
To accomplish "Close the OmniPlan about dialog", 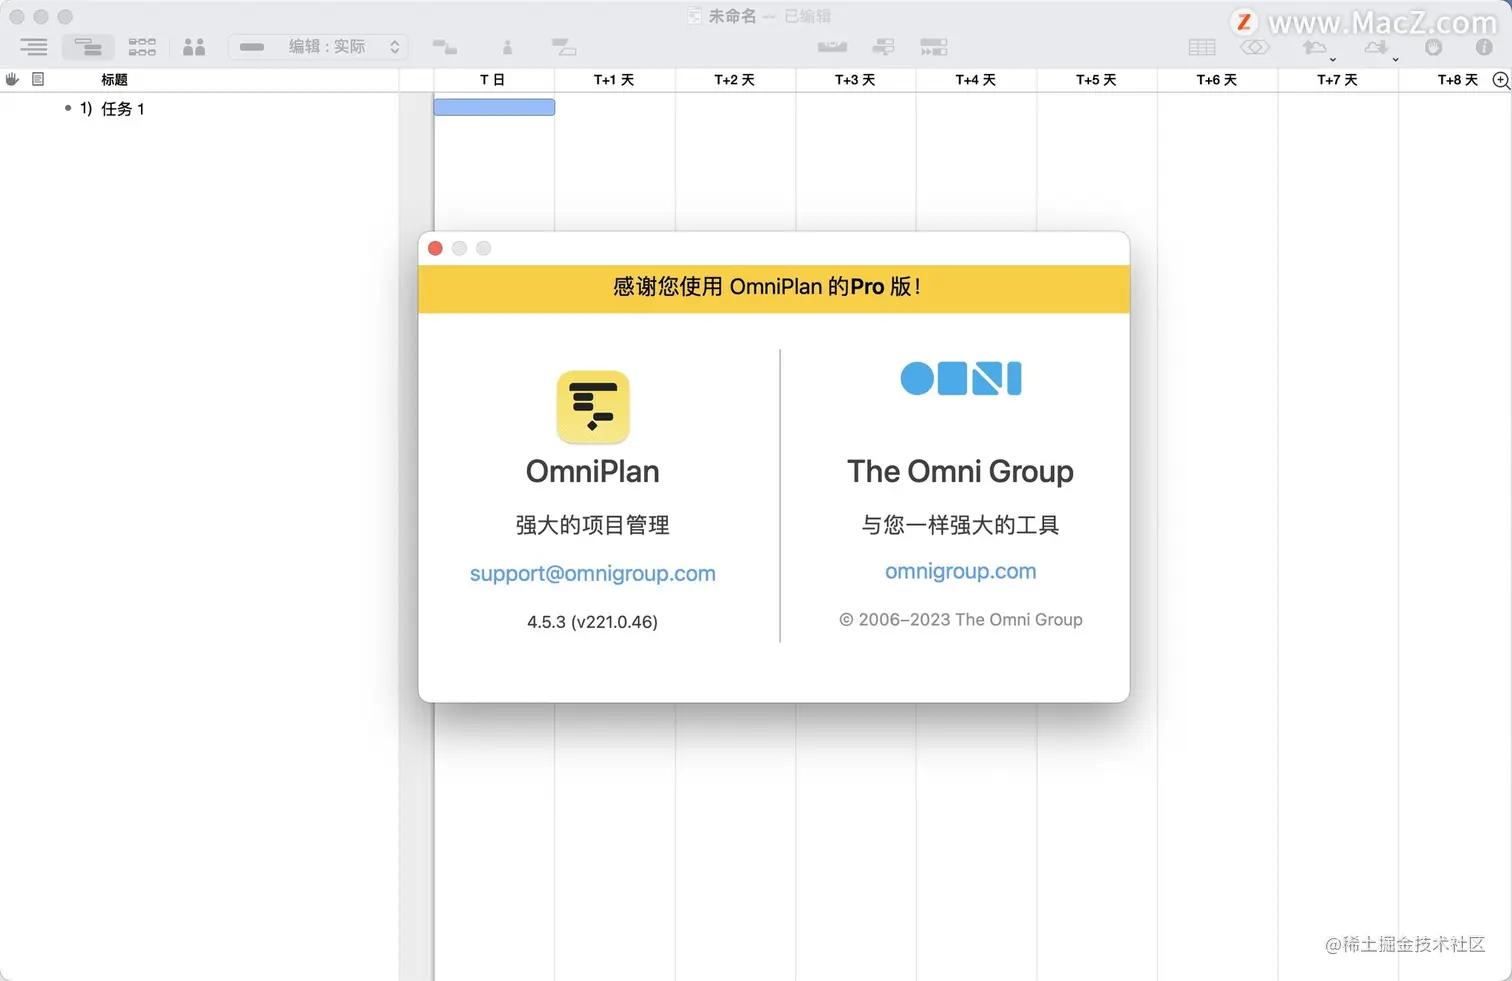I will click(x=435, y=248).
